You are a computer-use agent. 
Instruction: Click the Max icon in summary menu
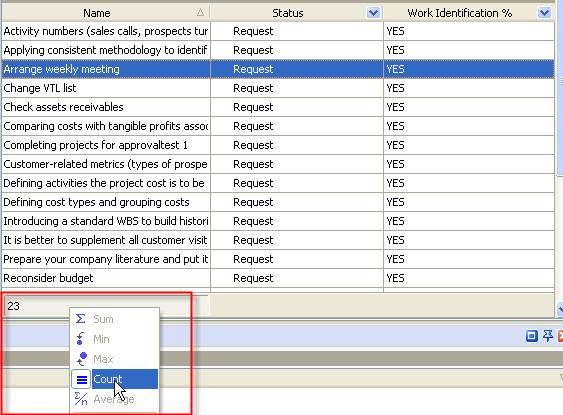(82, 359)
